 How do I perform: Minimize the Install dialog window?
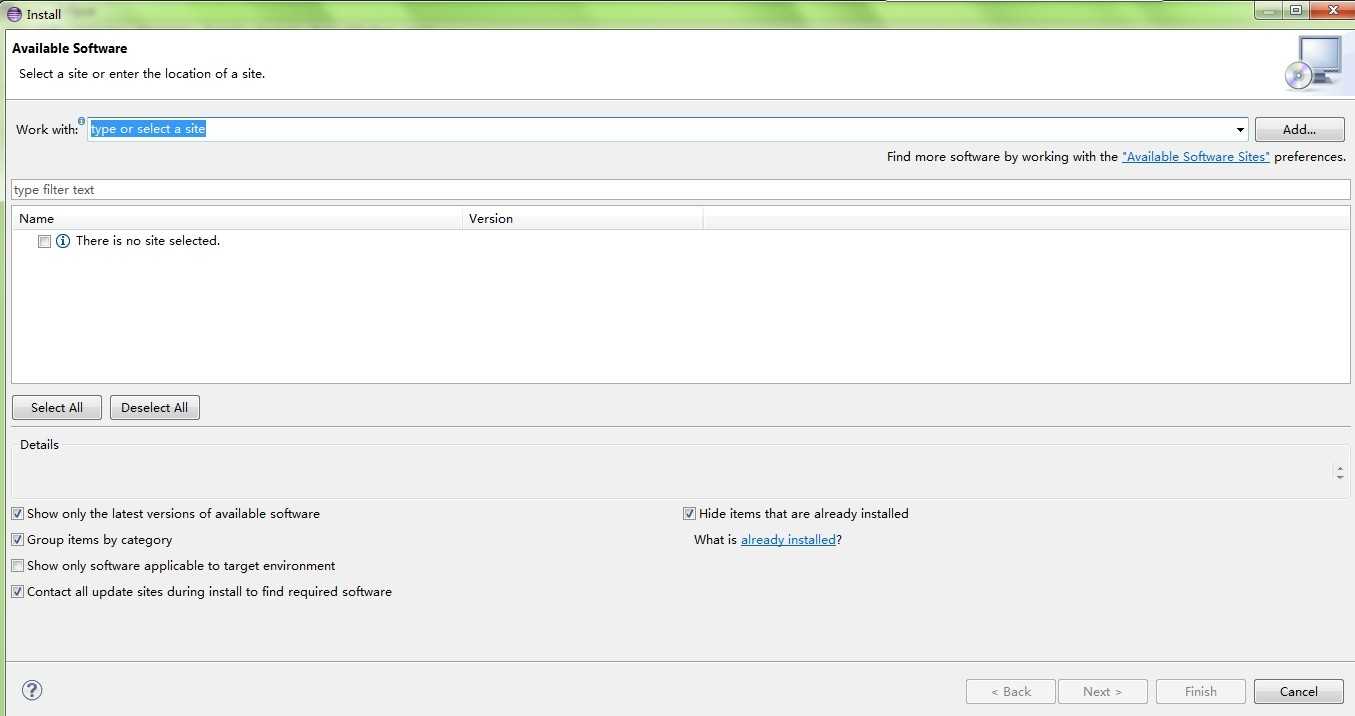click(x=1269, y=9)
